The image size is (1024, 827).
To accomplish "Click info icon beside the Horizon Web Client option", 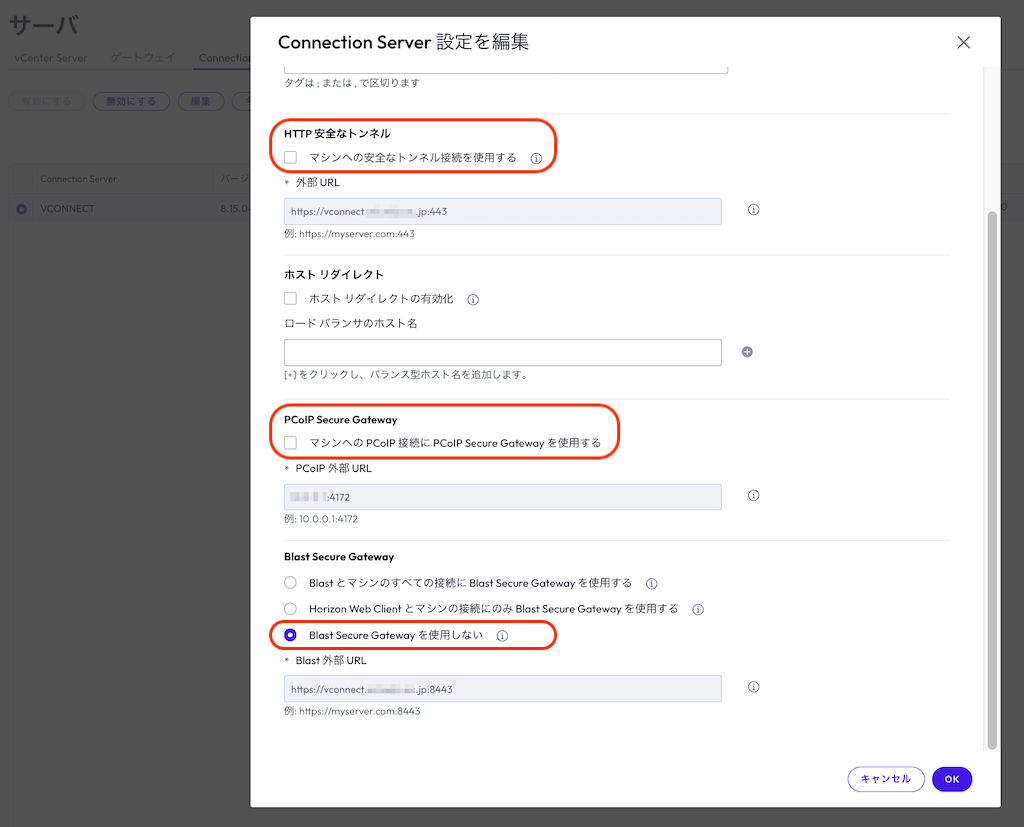I will click(x=697, y=609).
